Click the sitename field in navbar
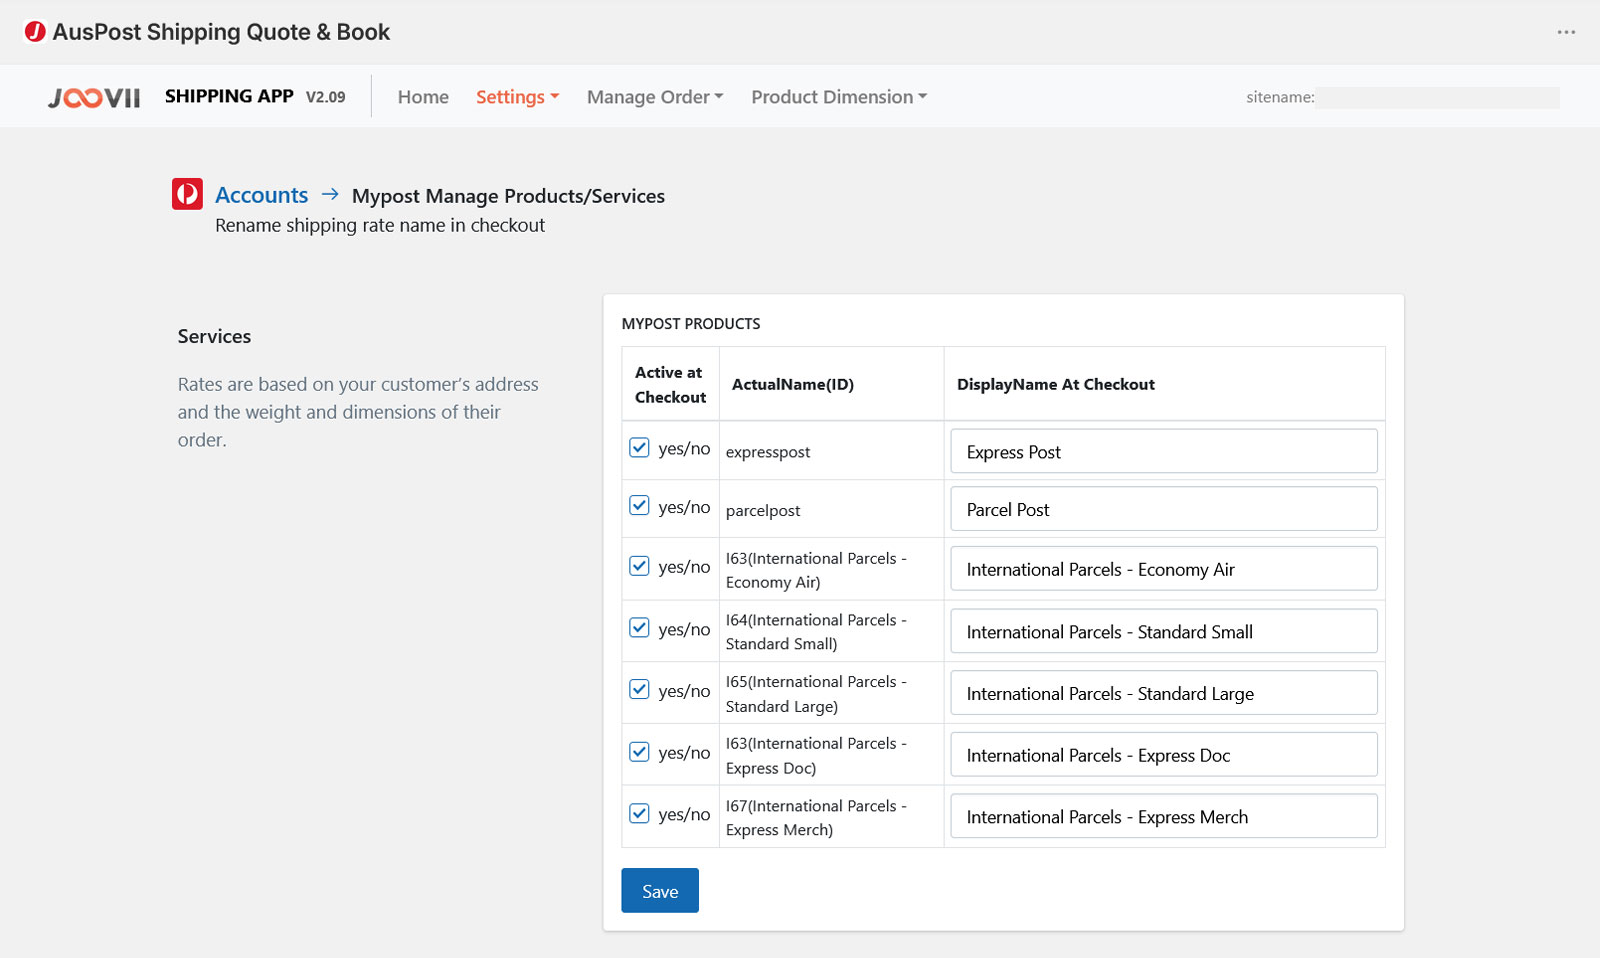Viewport: 1600px width, 958px height. tap(1436, 97)
